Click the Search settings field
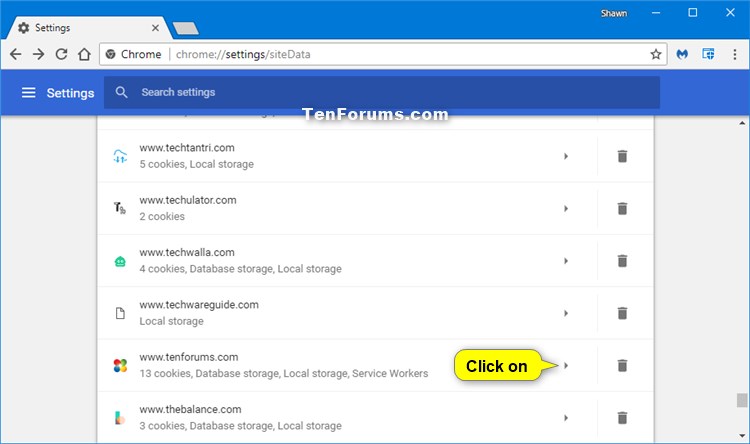The height and width of the screenshot is (444, 750). [x=382, y=92]
